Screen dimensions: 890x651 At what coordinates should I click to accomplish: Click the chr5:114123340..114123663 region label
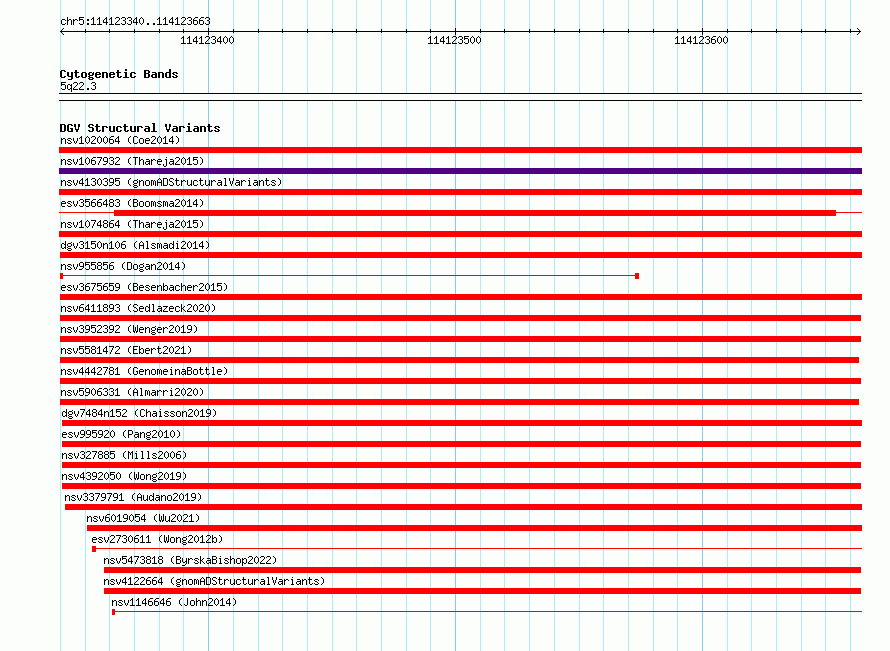[x=135, y=21]
